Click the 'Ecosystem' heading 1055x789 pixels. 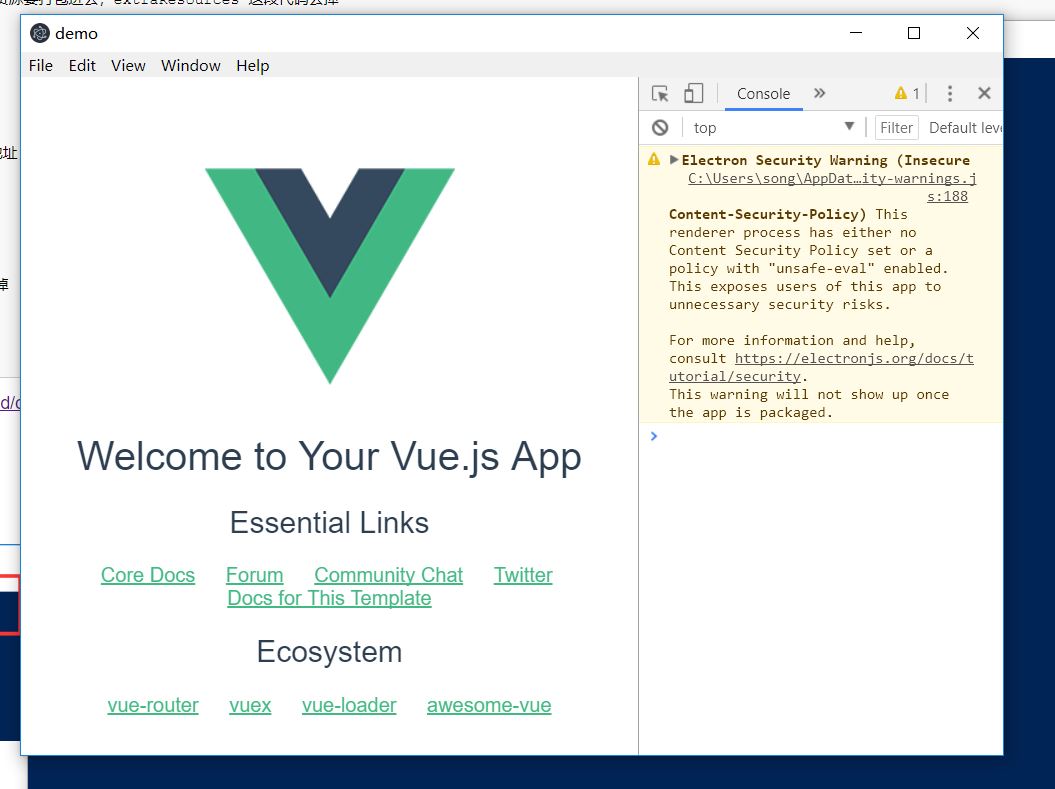point(329,652)
